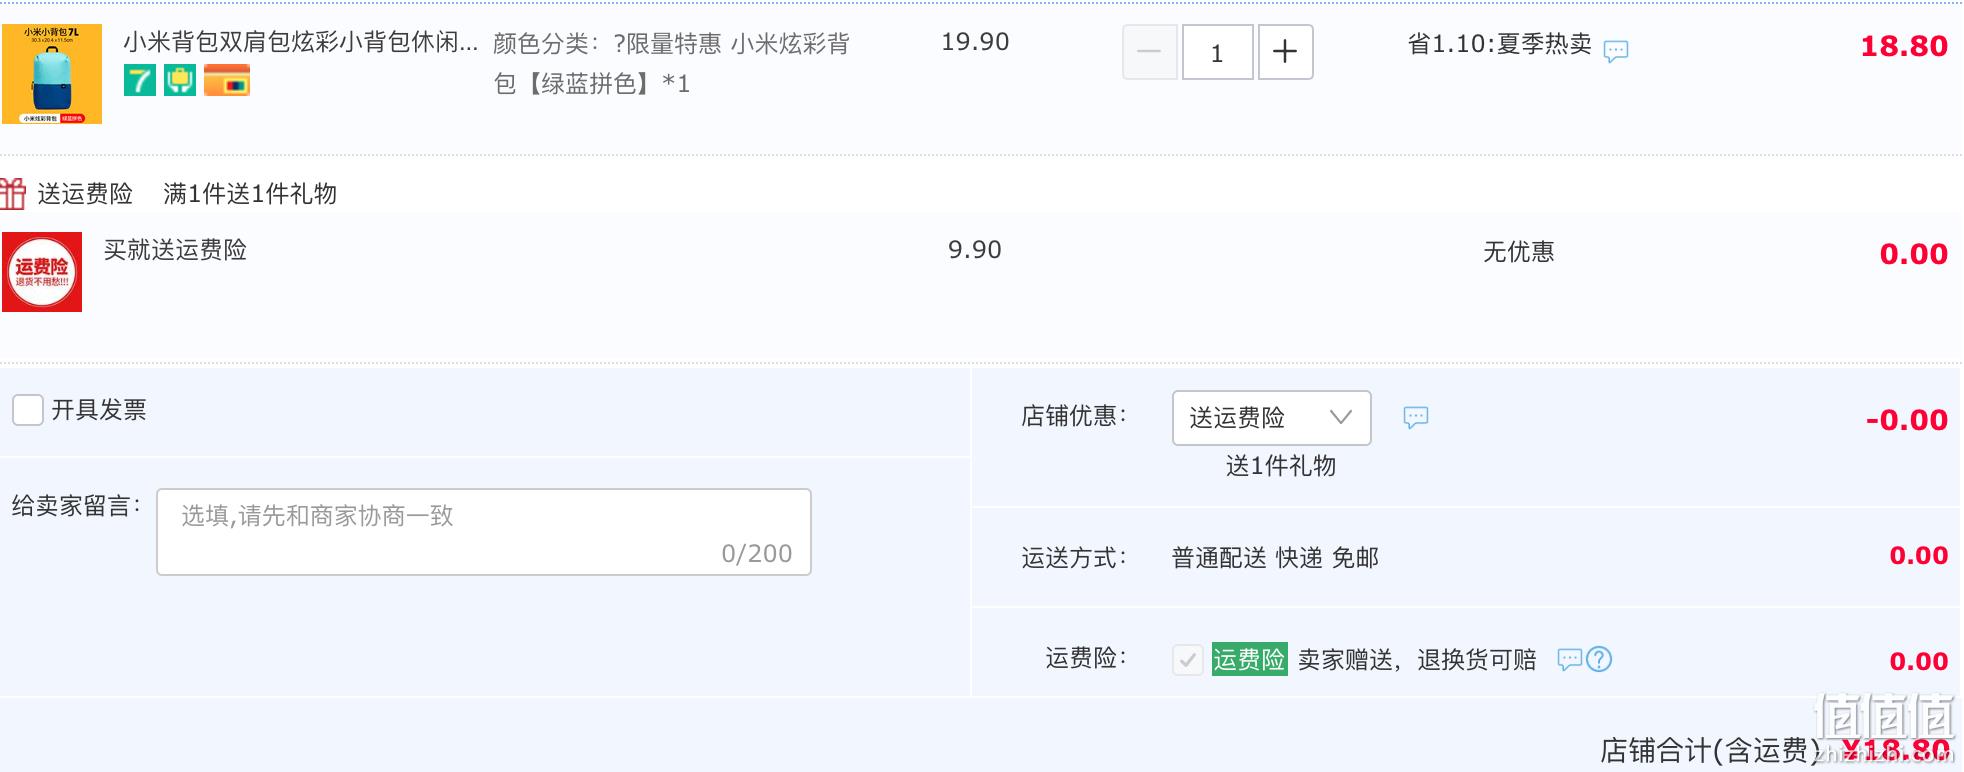Open the 小米背包双肩包 product title link
1964x772 pixels.
300,42
